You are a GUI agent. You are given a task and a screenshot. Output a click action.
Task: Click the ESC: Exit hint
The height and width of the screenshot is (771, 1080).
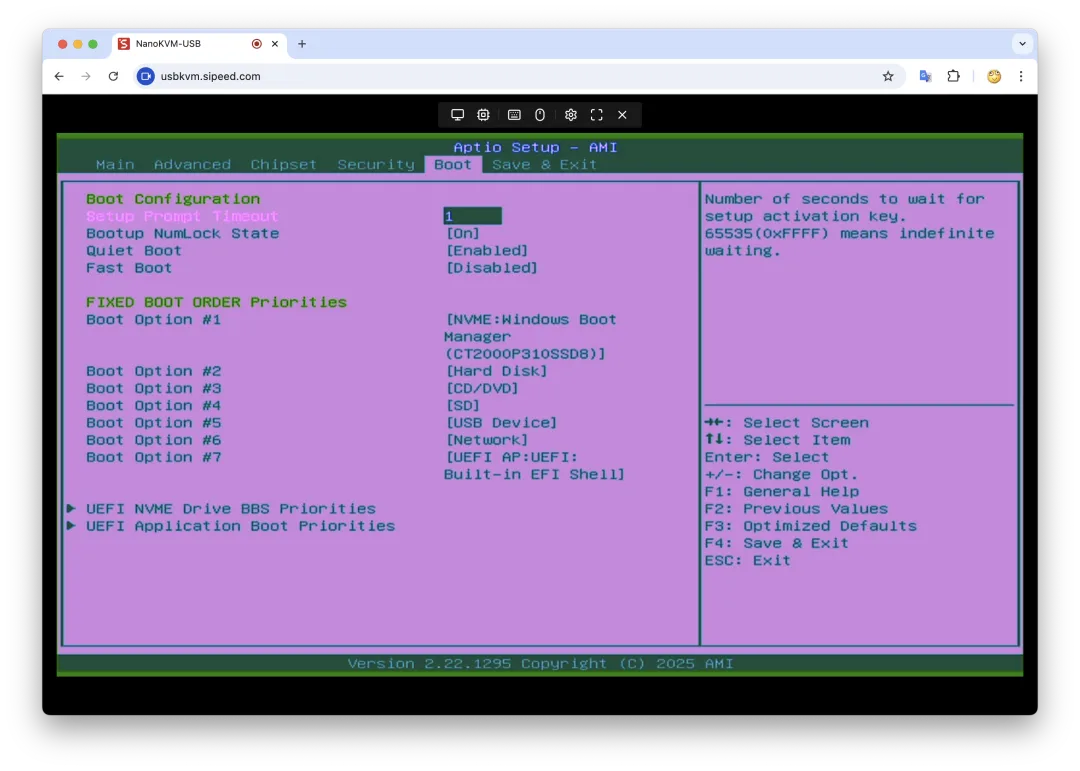tap(747, 561)
